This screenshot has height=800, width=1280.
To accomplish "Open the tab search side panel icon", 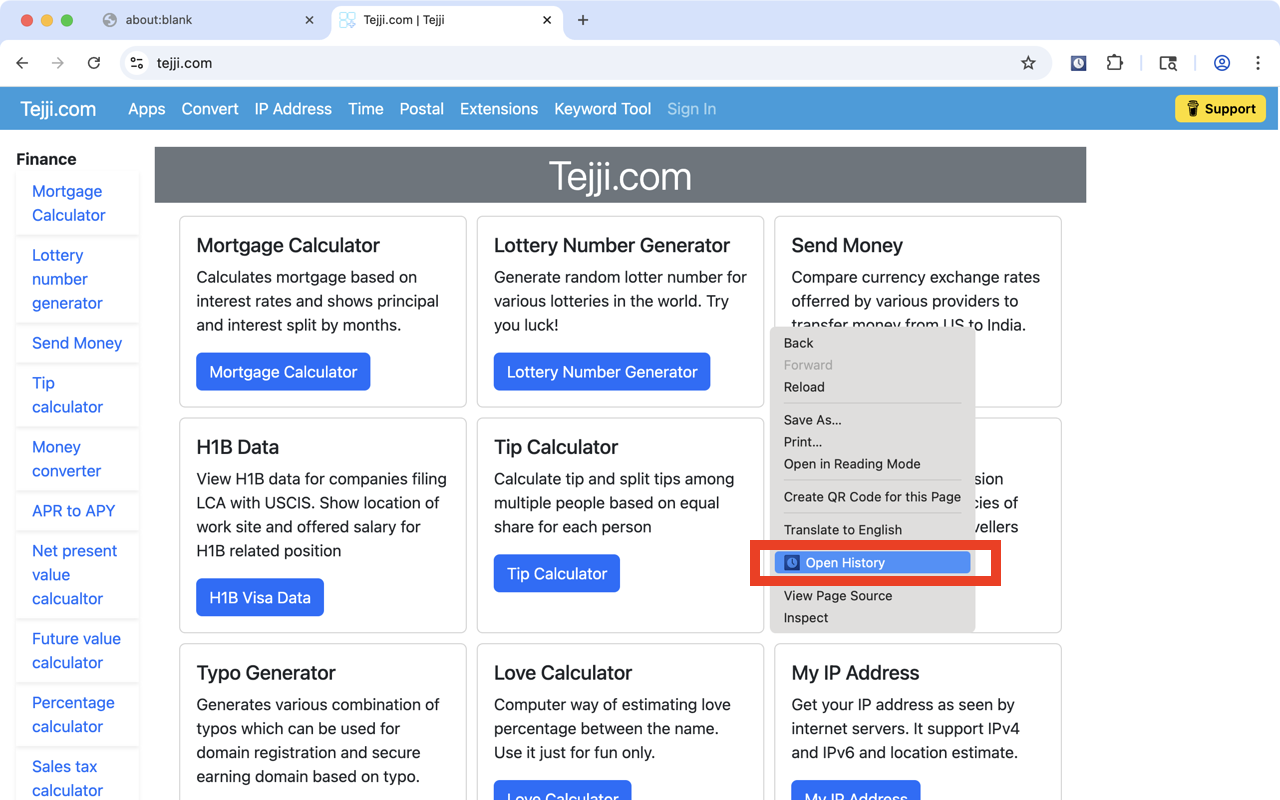I will (x=1168, y=63).
